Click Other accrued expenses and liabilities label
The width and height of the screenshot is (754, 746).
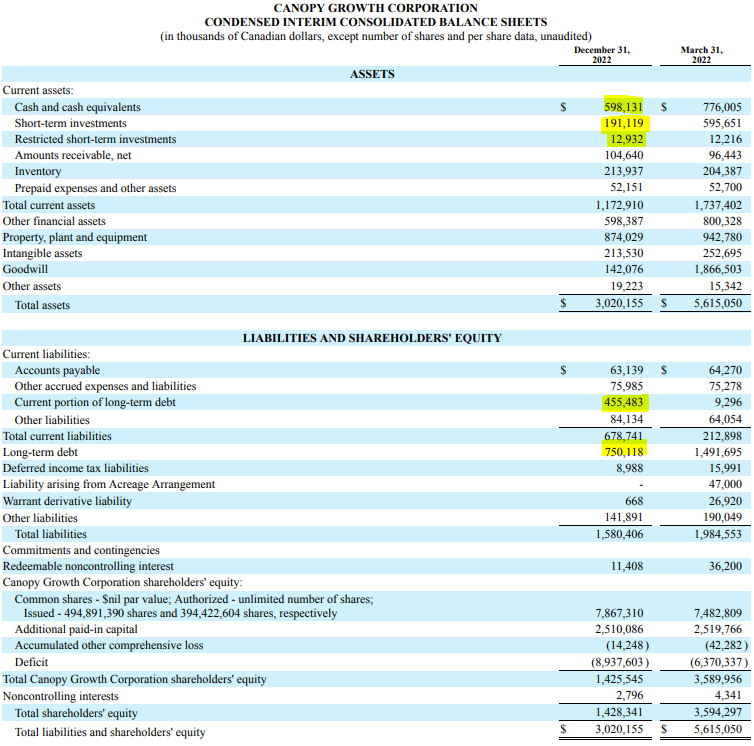[x=105, y=386]
